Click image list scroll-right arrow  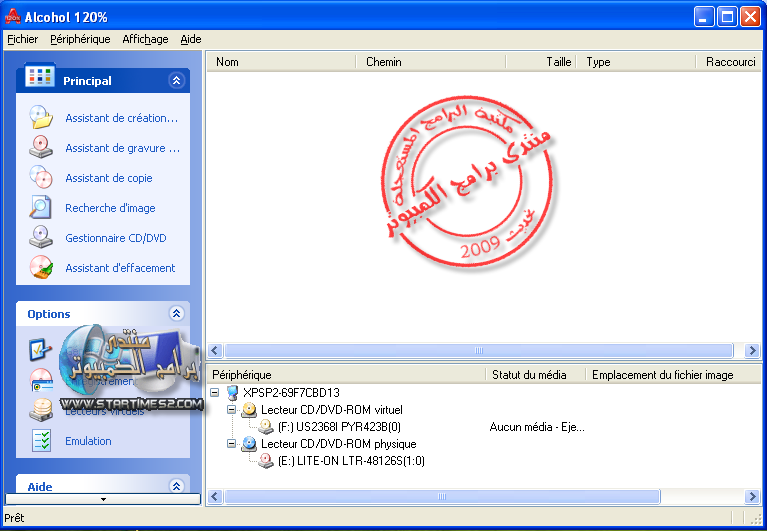point(752,351)
